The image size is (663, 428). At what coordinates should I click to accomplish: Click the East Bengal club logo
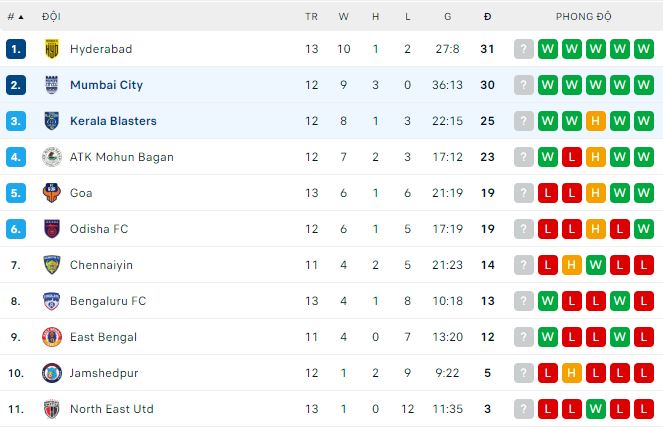(51, 337)
